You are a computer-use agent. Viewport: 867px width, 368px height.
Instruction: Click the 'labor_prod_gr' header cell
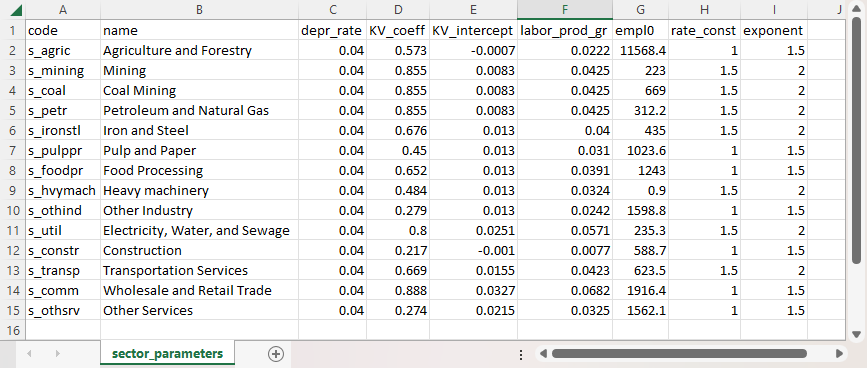(565, 30)
